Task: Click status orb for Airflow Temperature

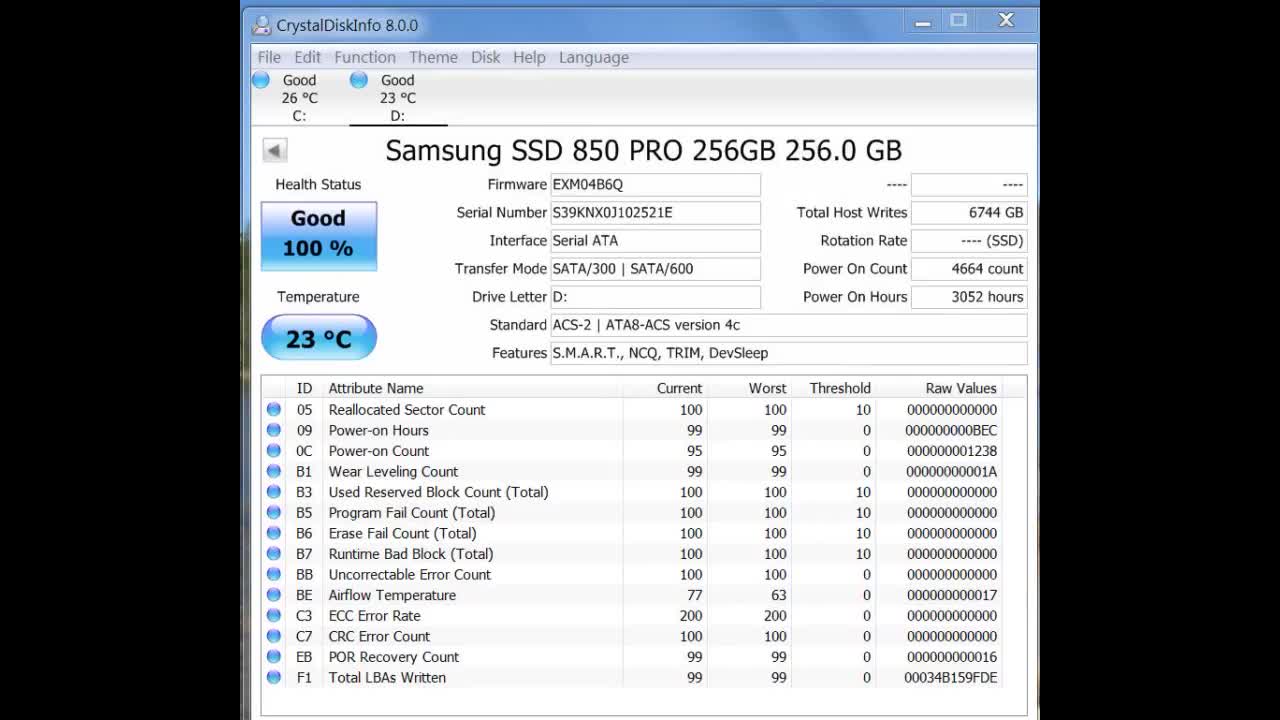Action: (x=273, y=595)
